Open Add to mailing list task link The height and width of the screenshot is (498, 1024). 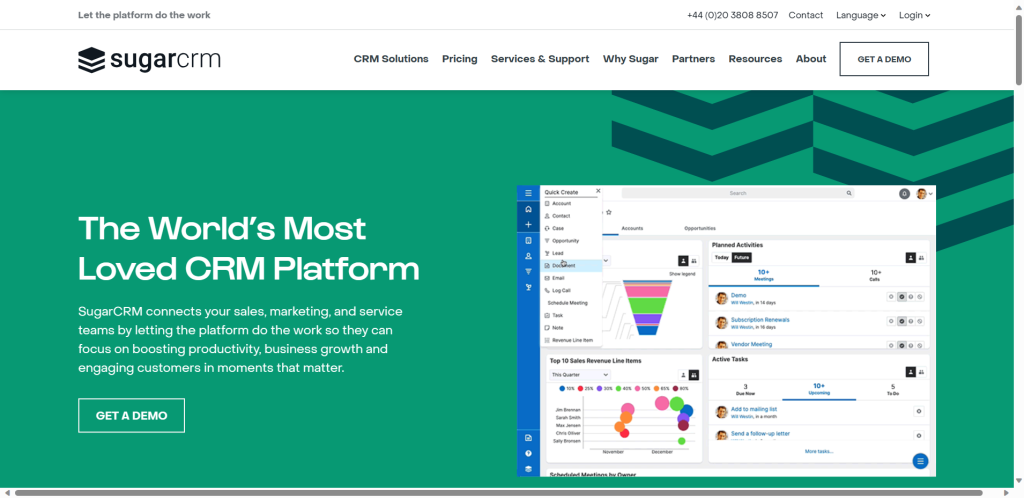[754, 409]
